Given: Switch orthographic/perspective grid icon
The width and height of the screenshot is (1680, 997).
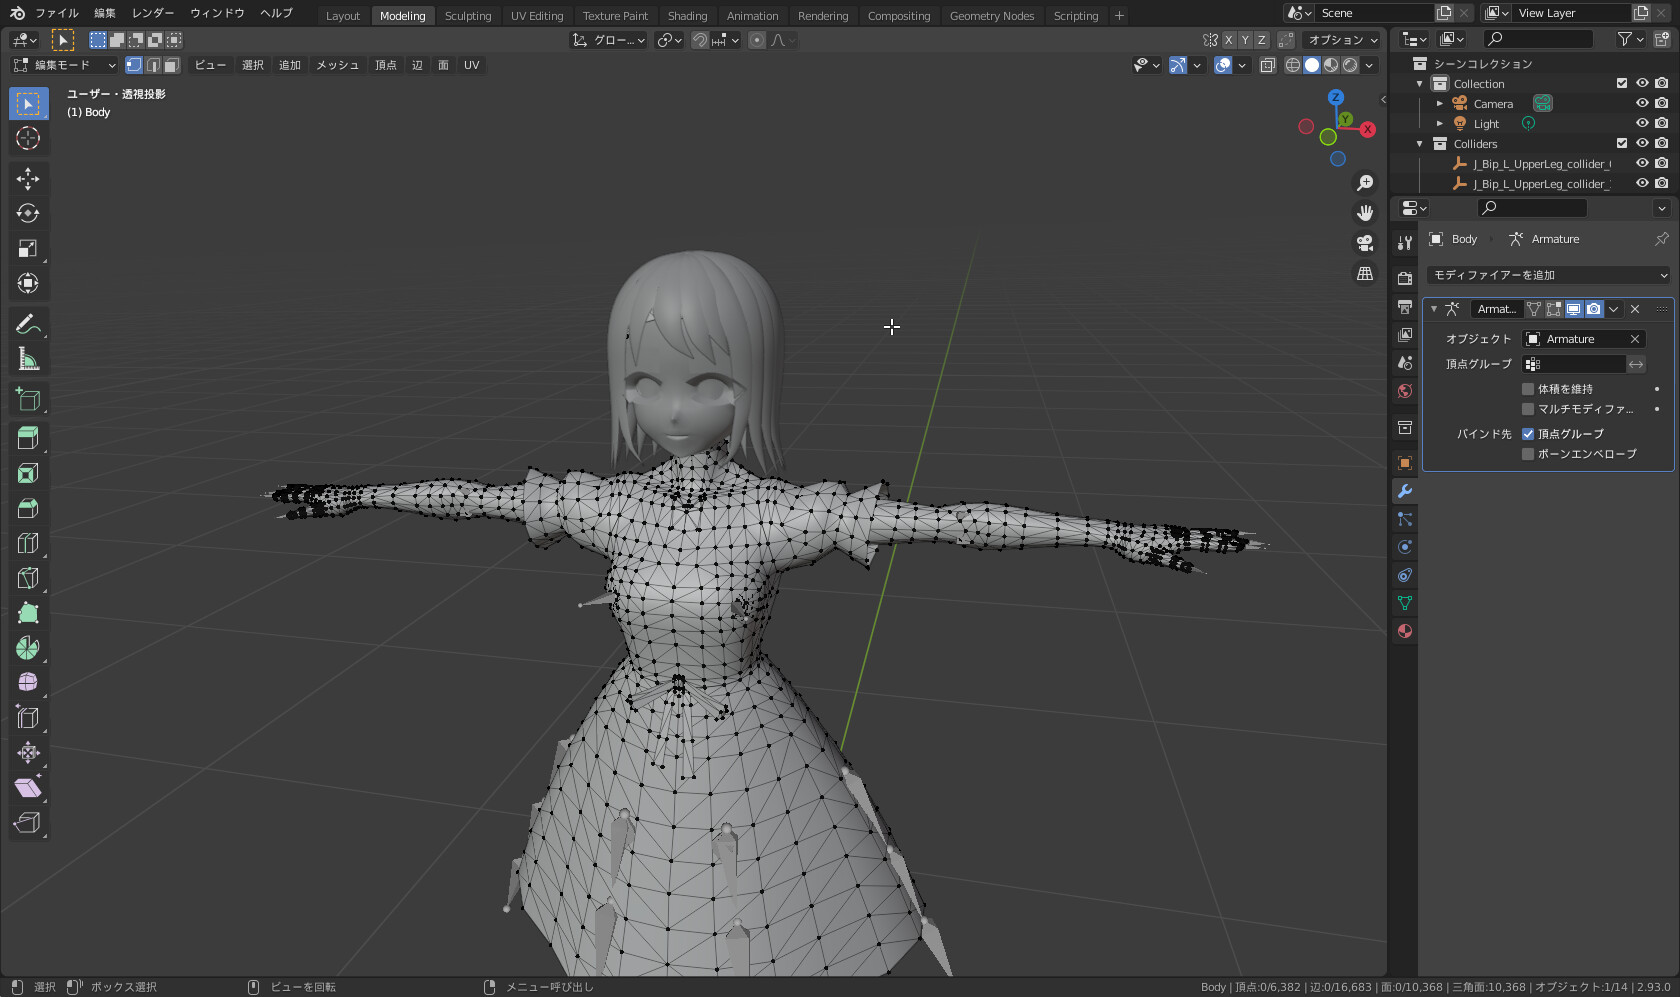Looking at the screenshot, I should pos(1365,273).
